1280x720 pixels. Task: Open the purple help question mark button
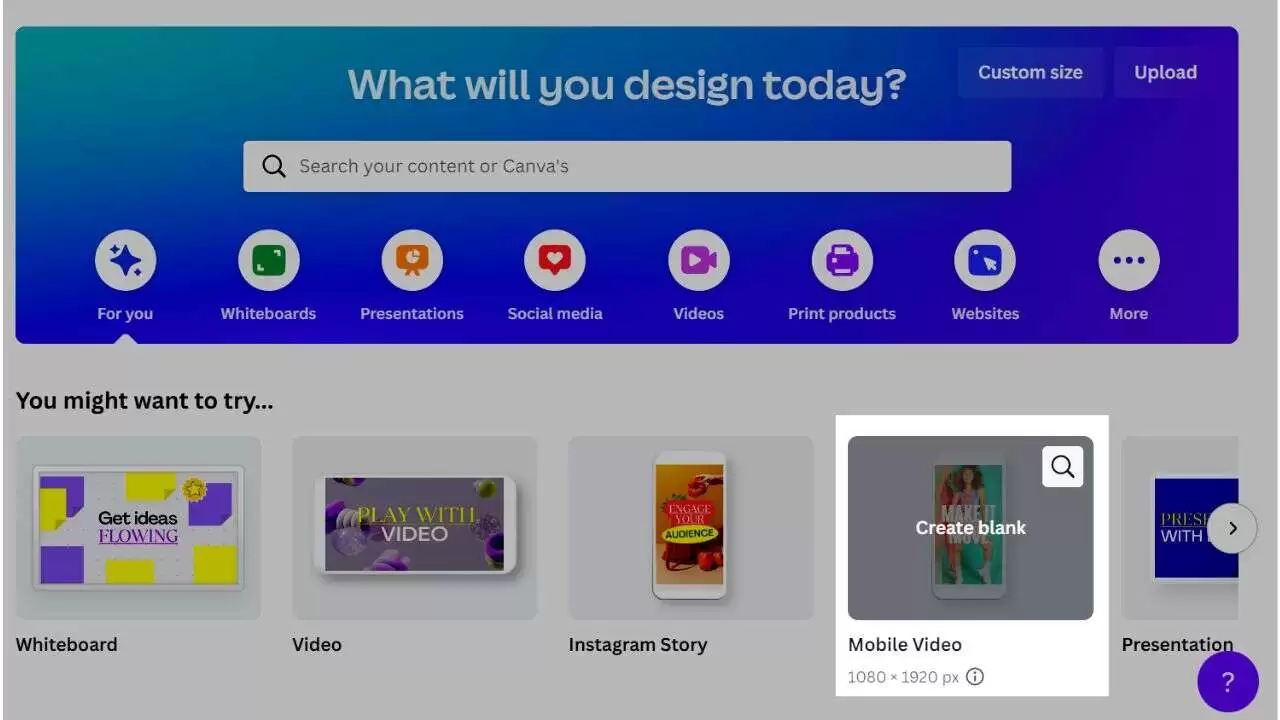1228,682
